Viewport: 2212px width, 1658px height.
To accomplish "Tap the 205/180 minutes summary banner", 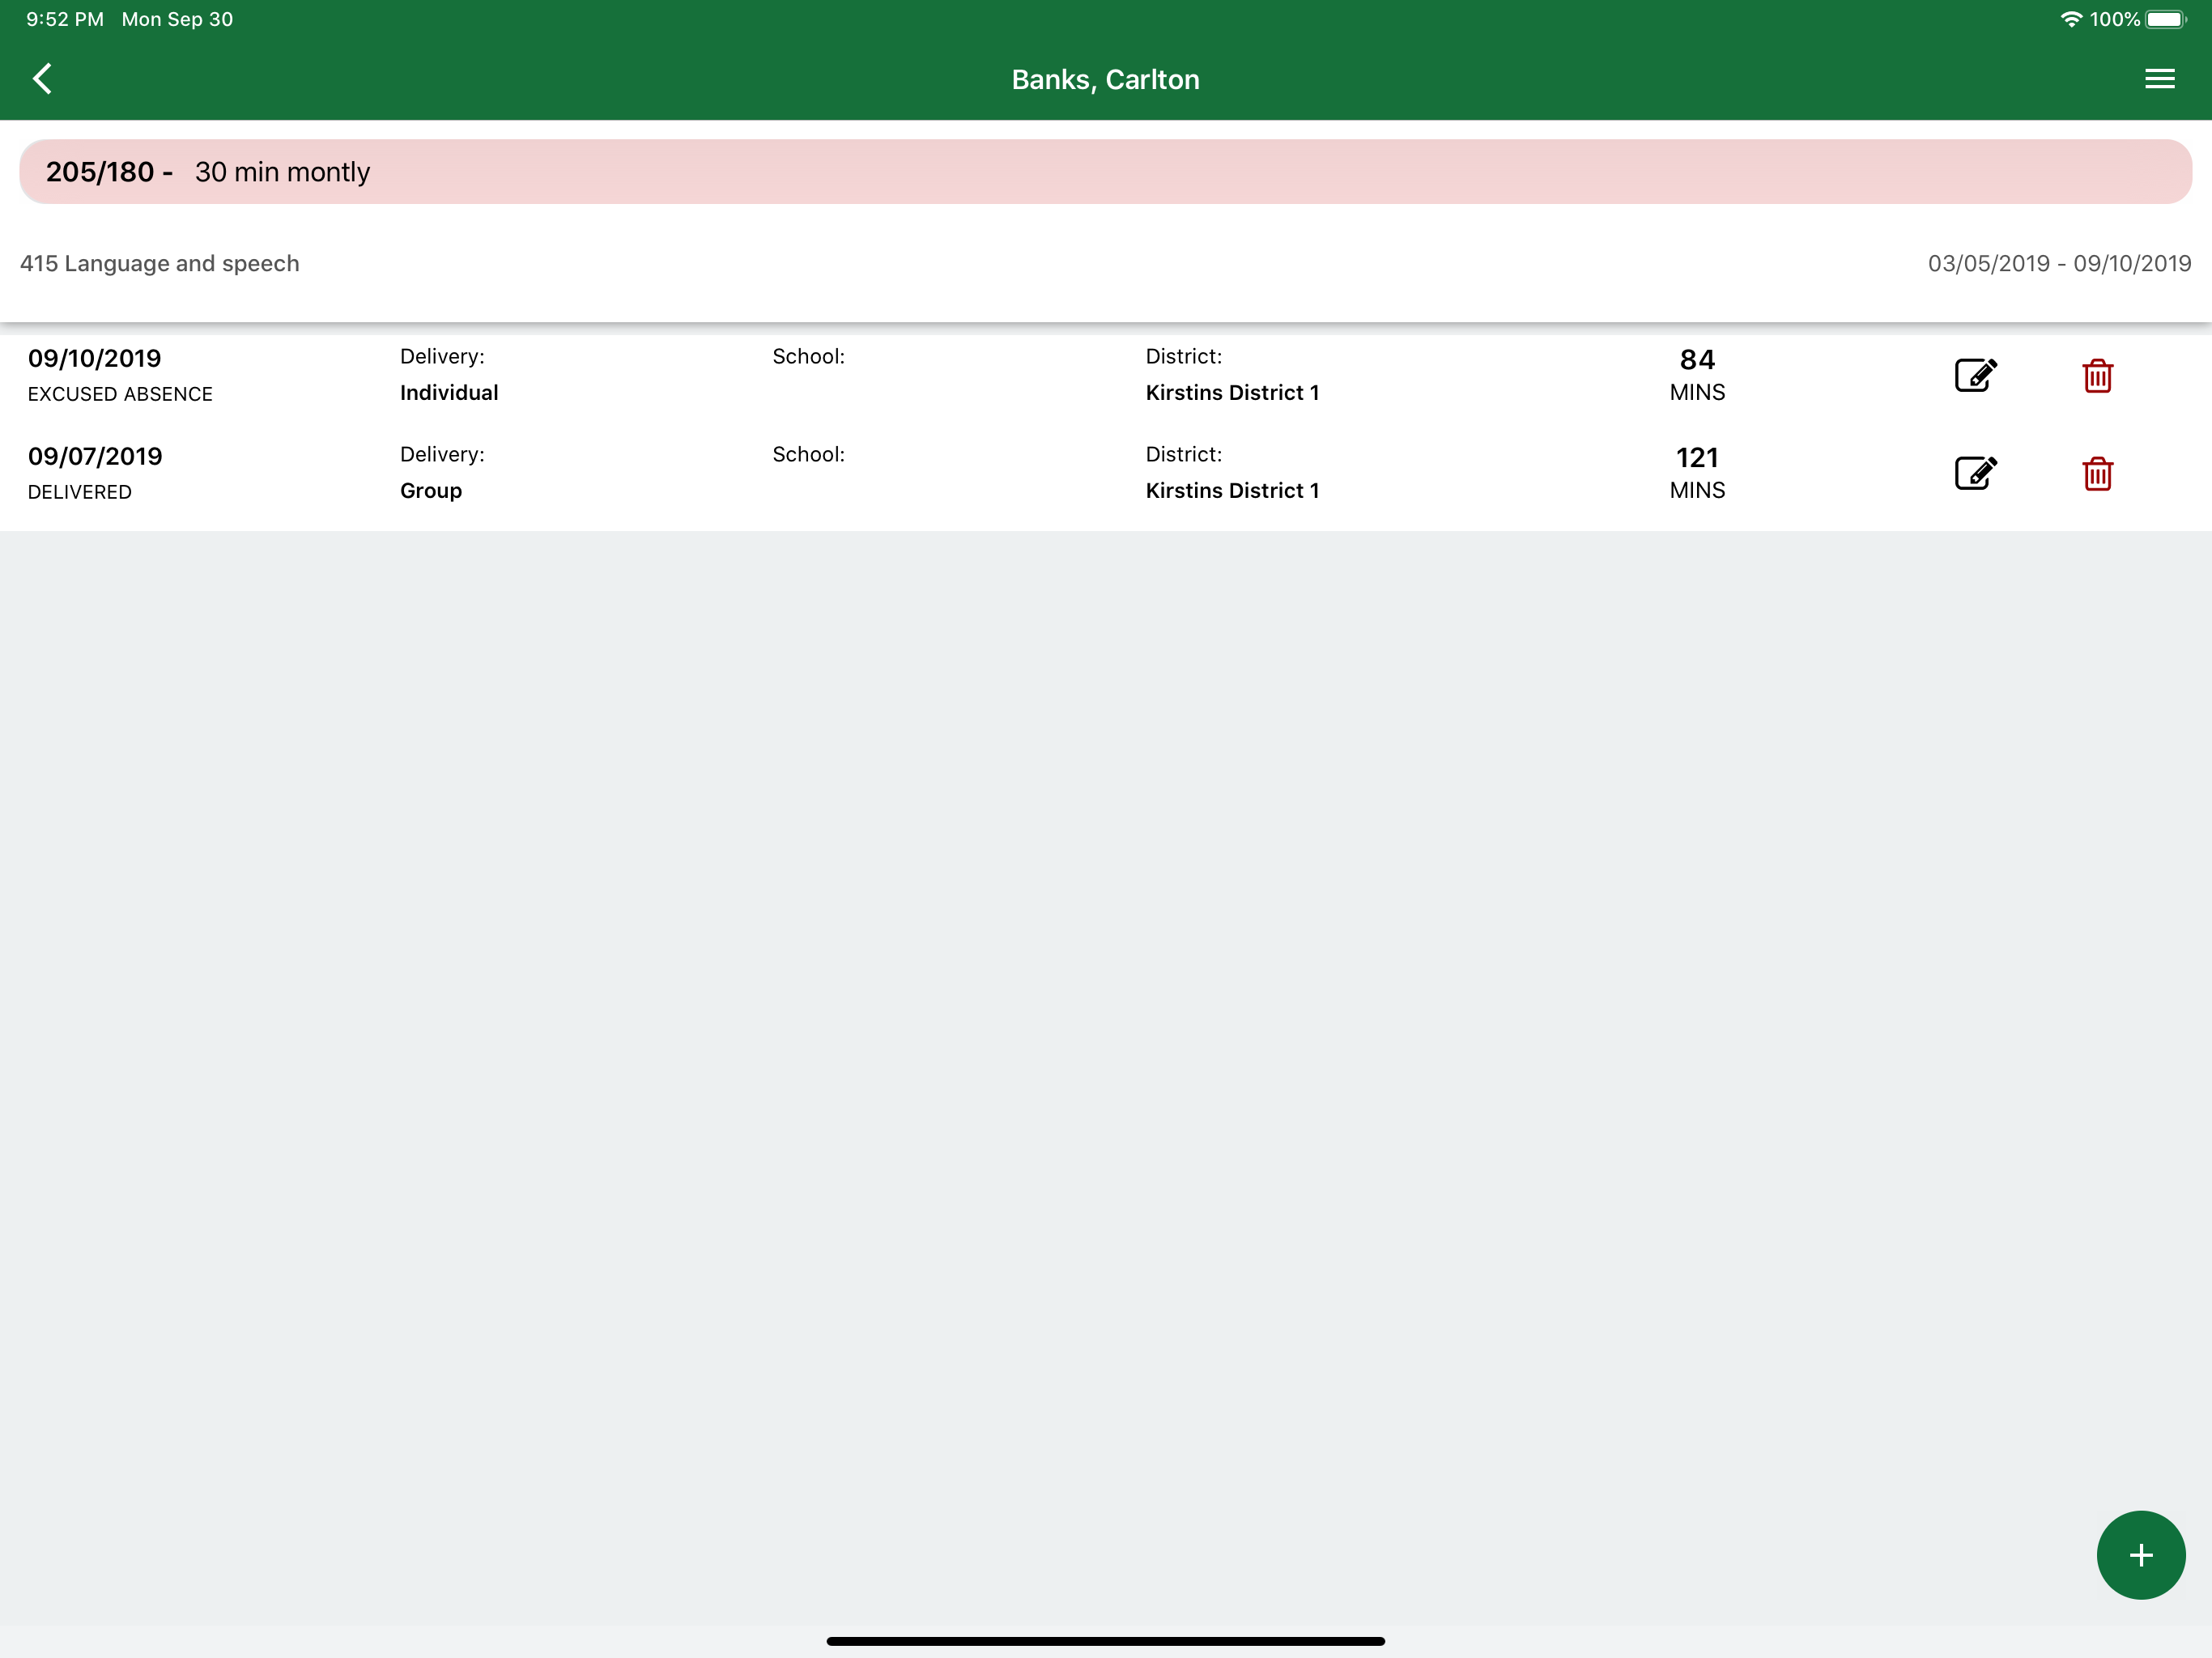I will 1105,172.
